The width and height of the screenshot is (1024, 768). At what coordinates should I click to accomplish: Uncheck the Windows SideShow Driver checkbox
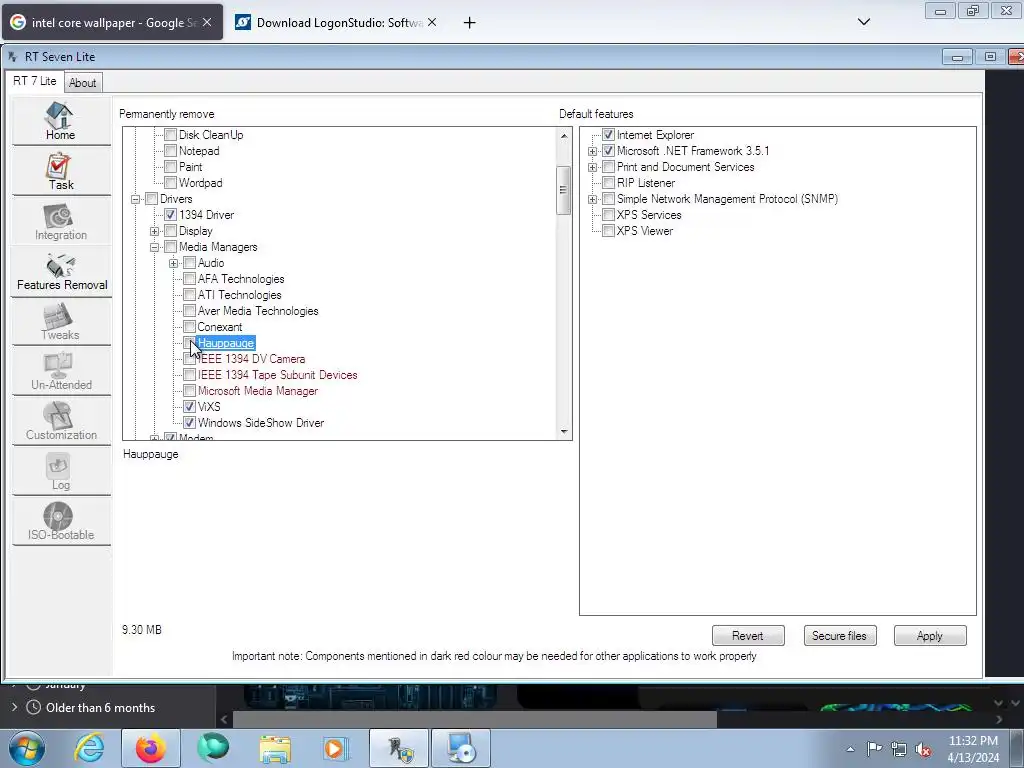tap(189, 423)
